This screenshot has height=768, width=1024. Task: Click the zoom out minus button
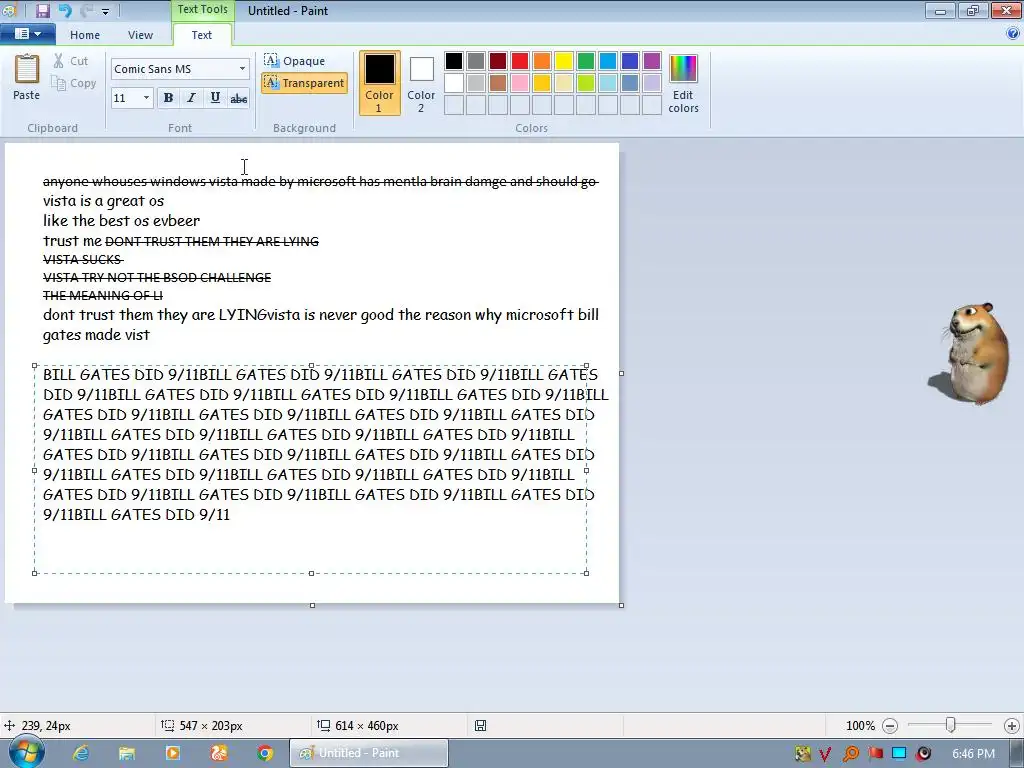tap(889, 726)
